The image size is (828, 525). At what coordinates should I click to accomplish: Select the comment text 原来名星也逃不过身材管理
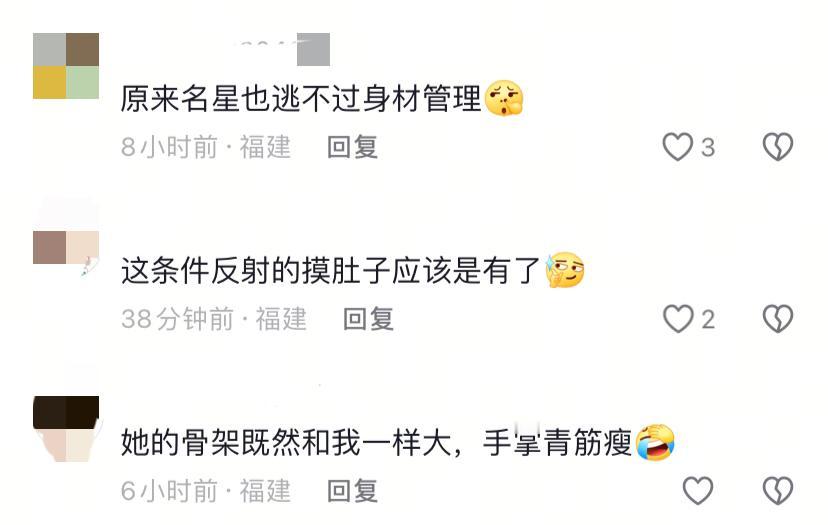[x=301, y=98]
